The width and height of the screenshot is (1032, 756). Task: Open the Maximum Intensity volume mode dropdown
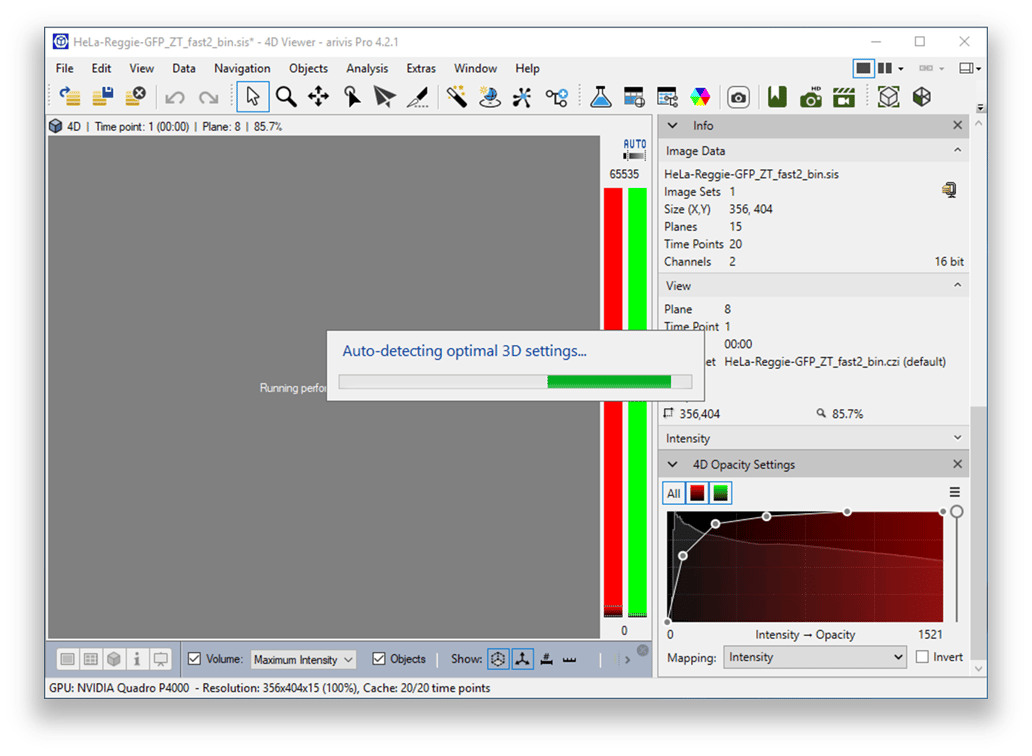coord(303,659)
